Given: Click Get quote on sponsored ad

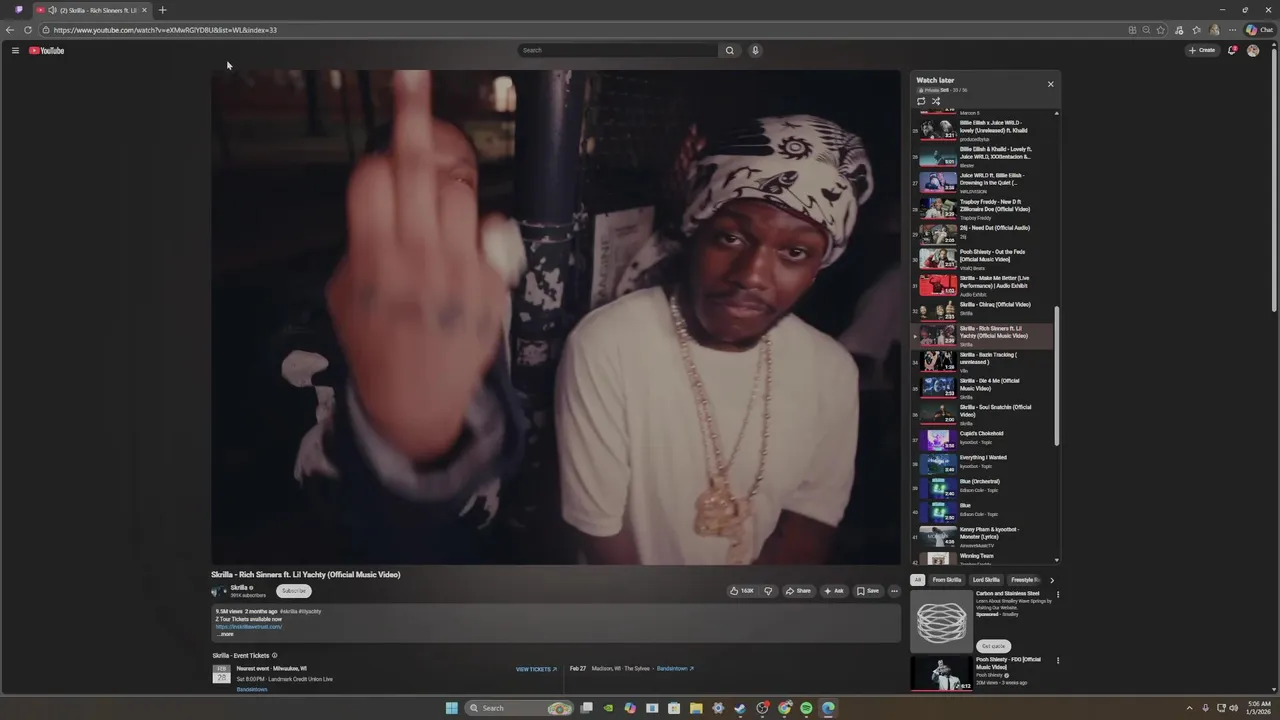Looking at the screenshot, I should [x=993, y=646].
